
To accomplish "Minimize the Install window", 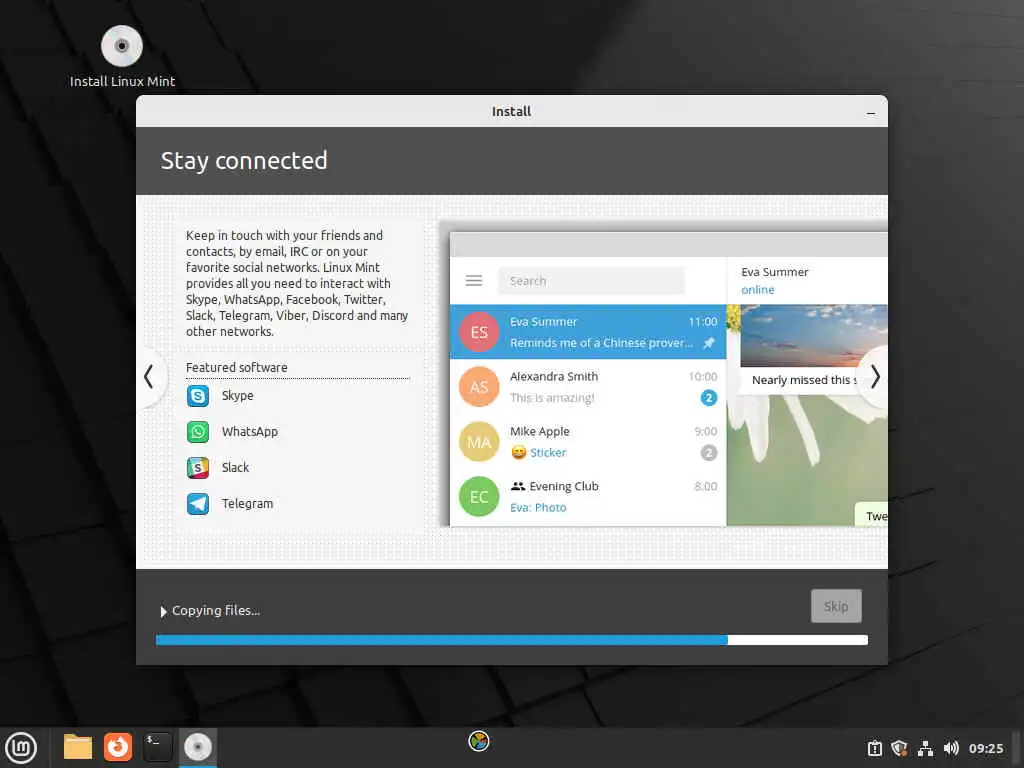I will pos(871,112).
